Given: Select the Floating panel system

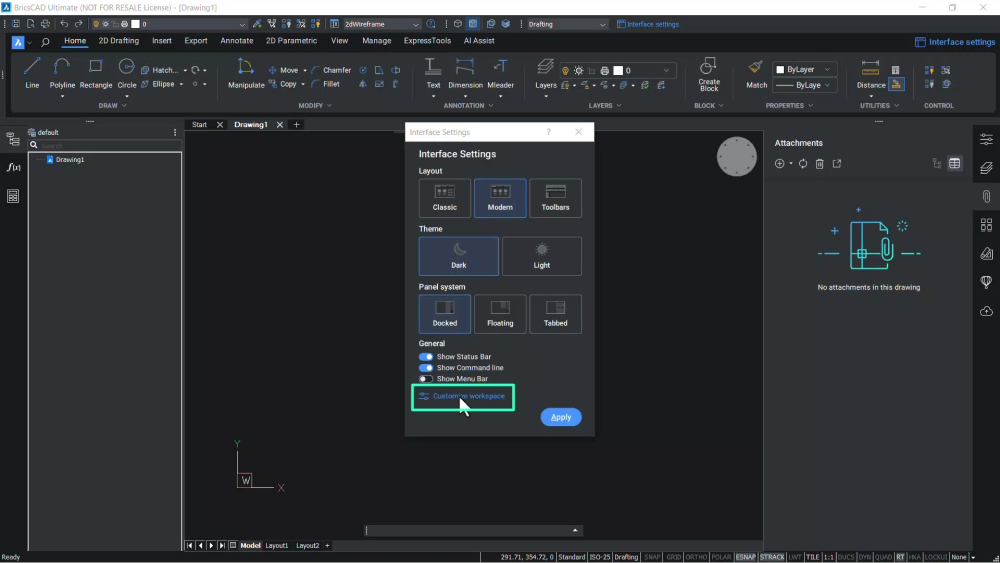Looking at the screenshot, I should click(500, 314).
